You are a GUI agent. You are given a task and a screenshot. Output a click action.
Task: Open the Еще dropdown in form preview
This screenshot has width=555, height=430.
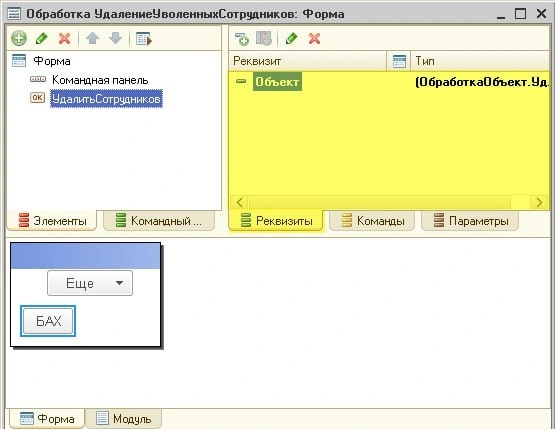click(x=90, y=283)
